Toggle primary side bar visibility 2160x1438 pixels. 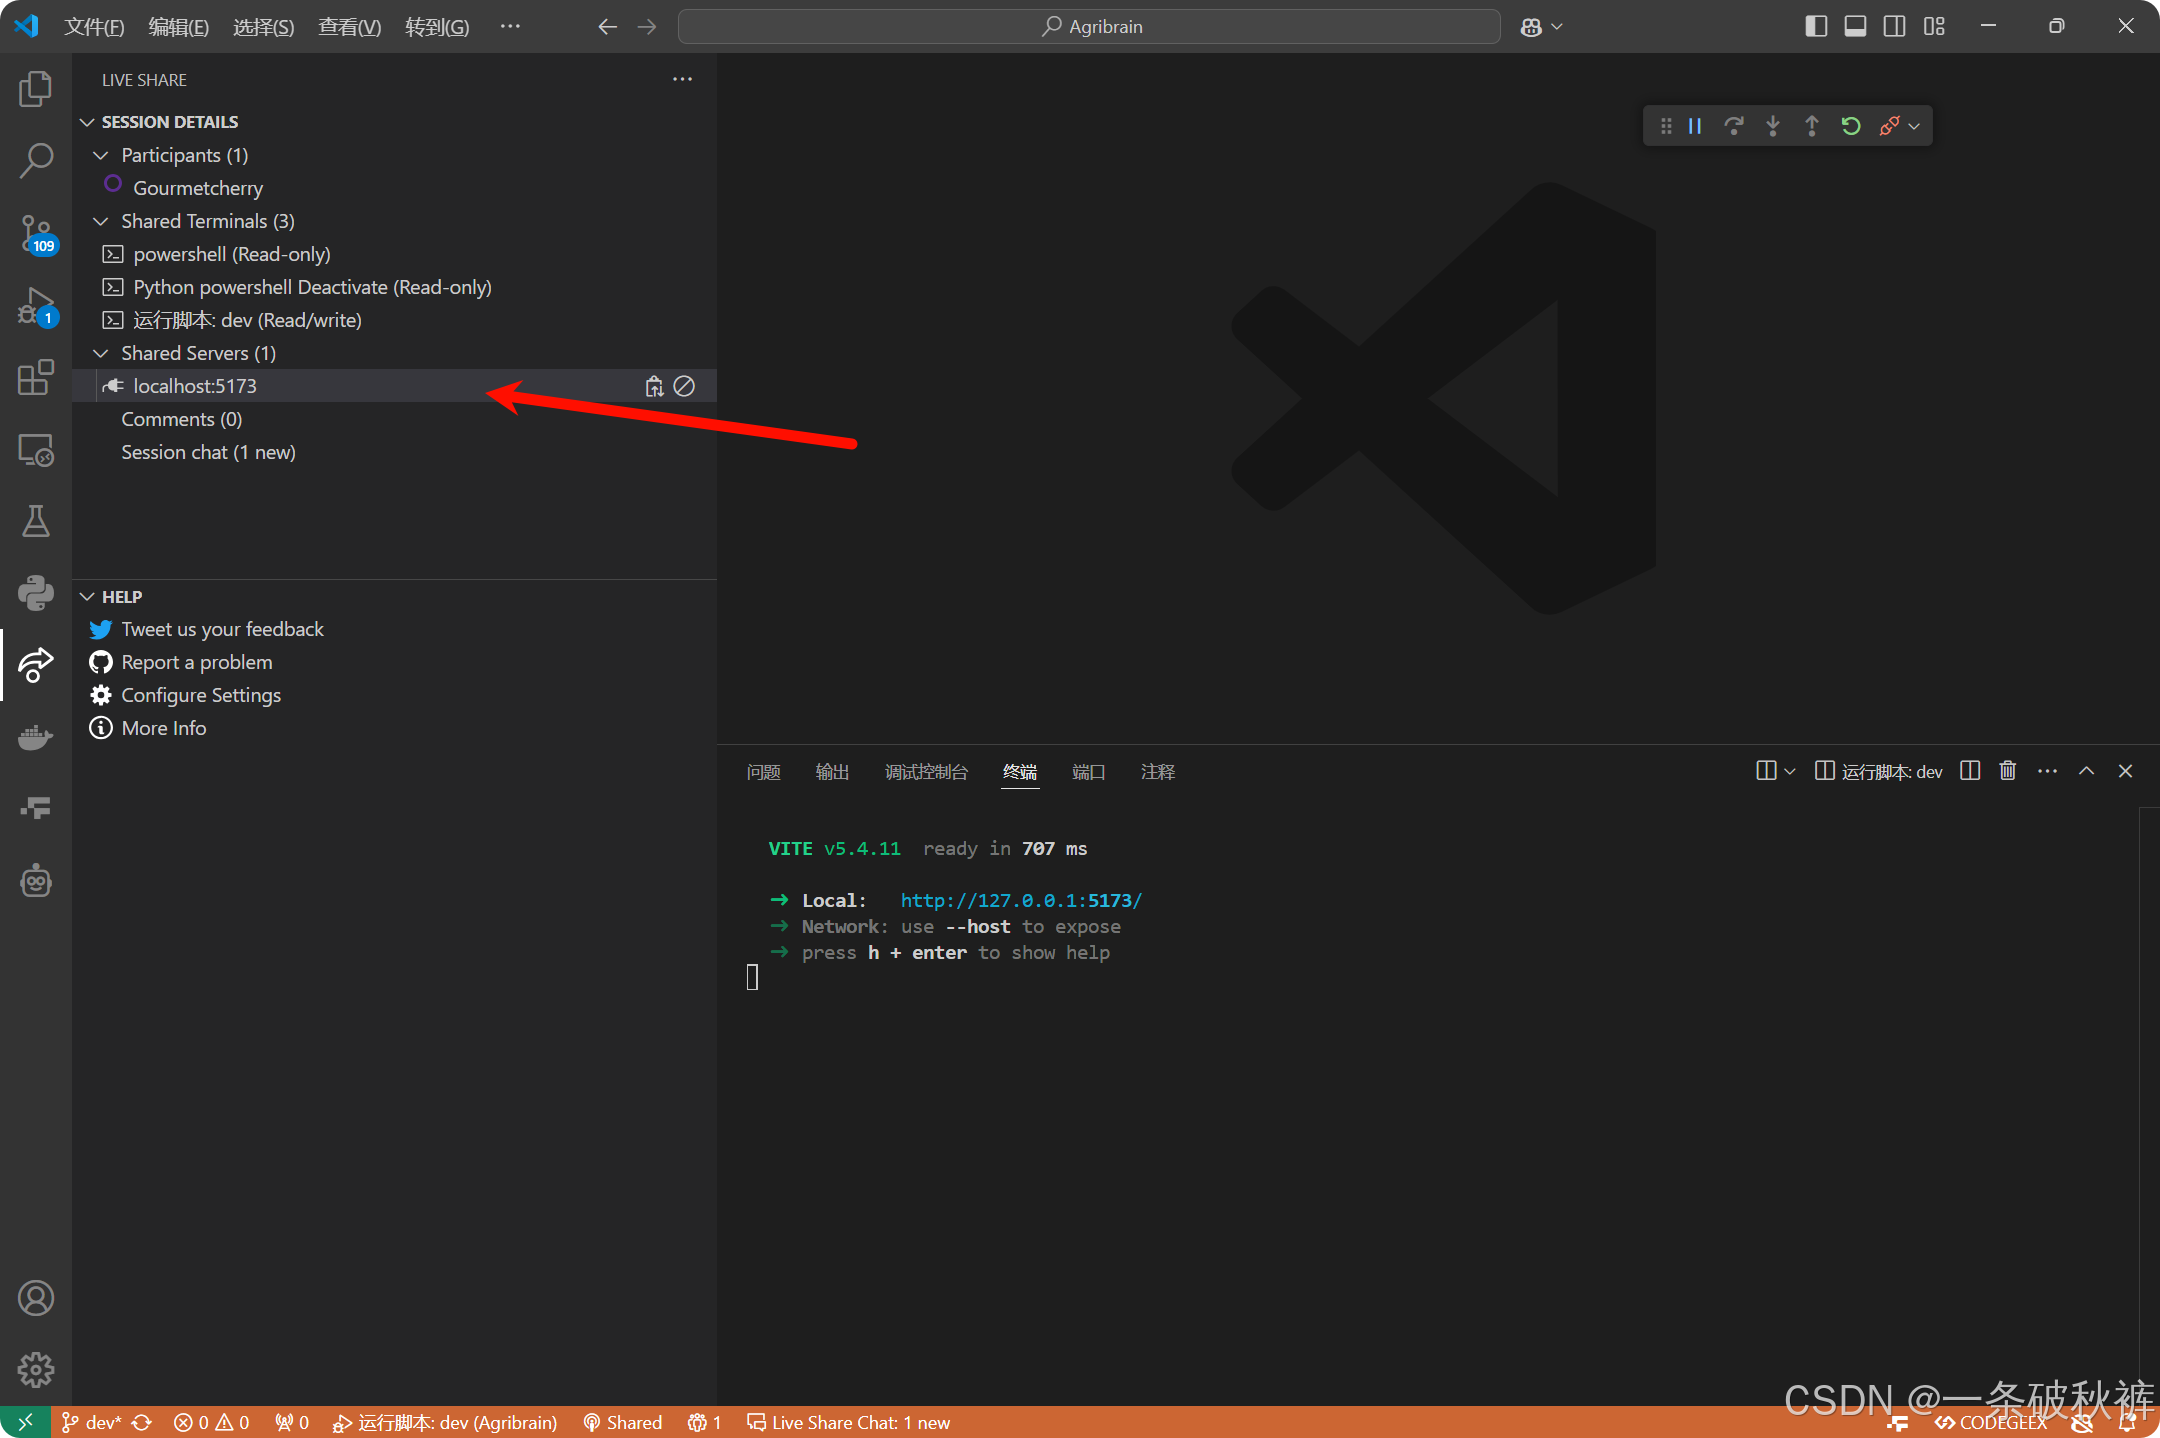1816,27
